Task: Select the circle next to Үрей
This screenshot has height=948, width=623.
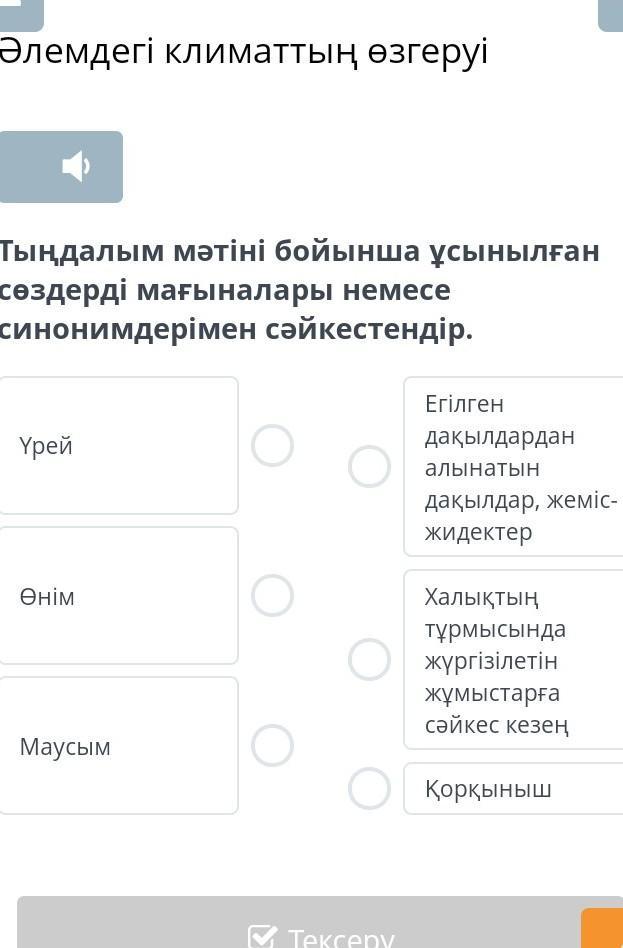Action: pos(272,446)
